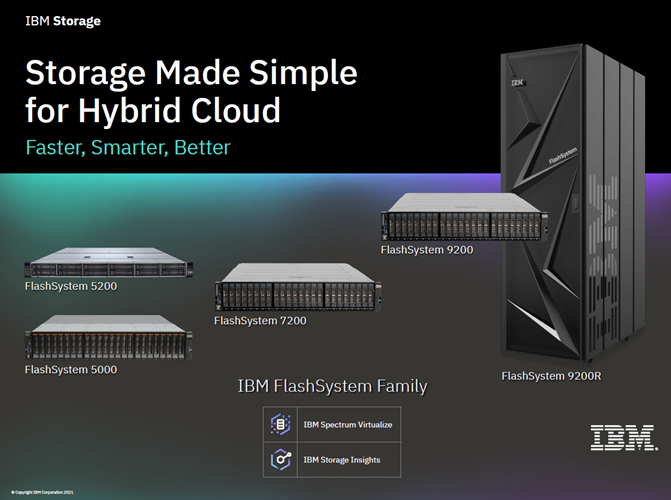The width and height of the screenshot is (671, 500).
Task: Select the FlashSystem 5000 server image
Action: point(109,337)
